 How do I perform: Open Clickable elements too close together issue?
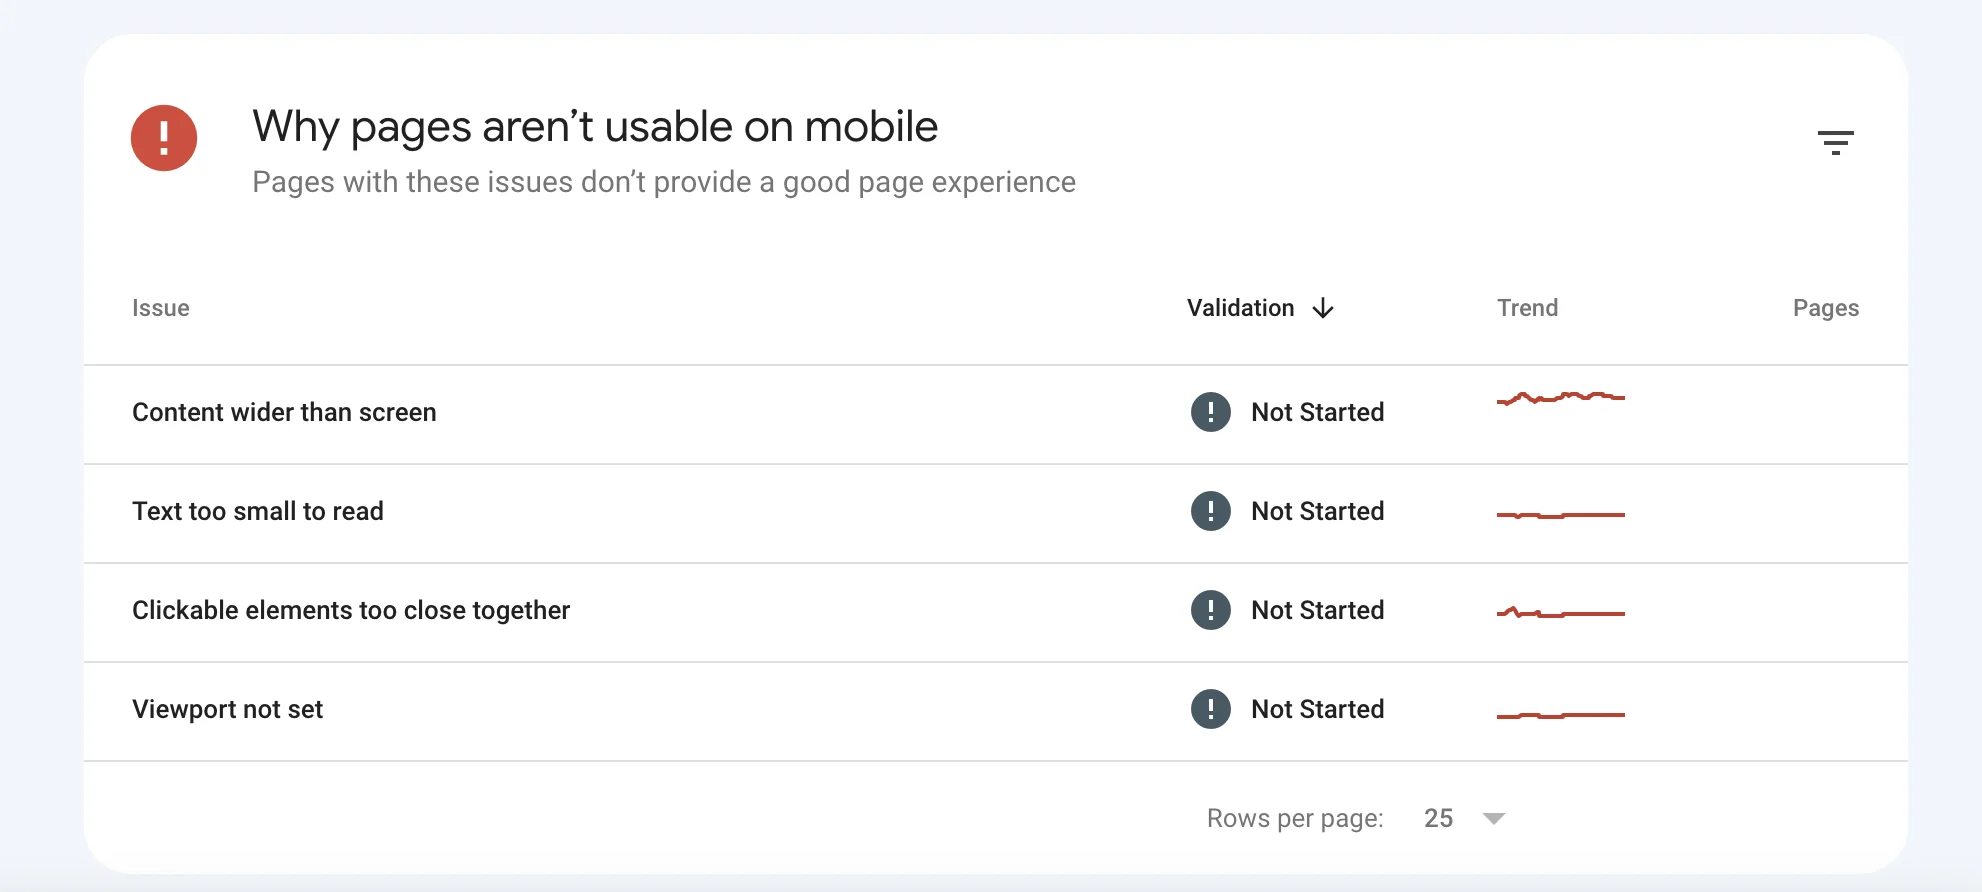(351, 610)
